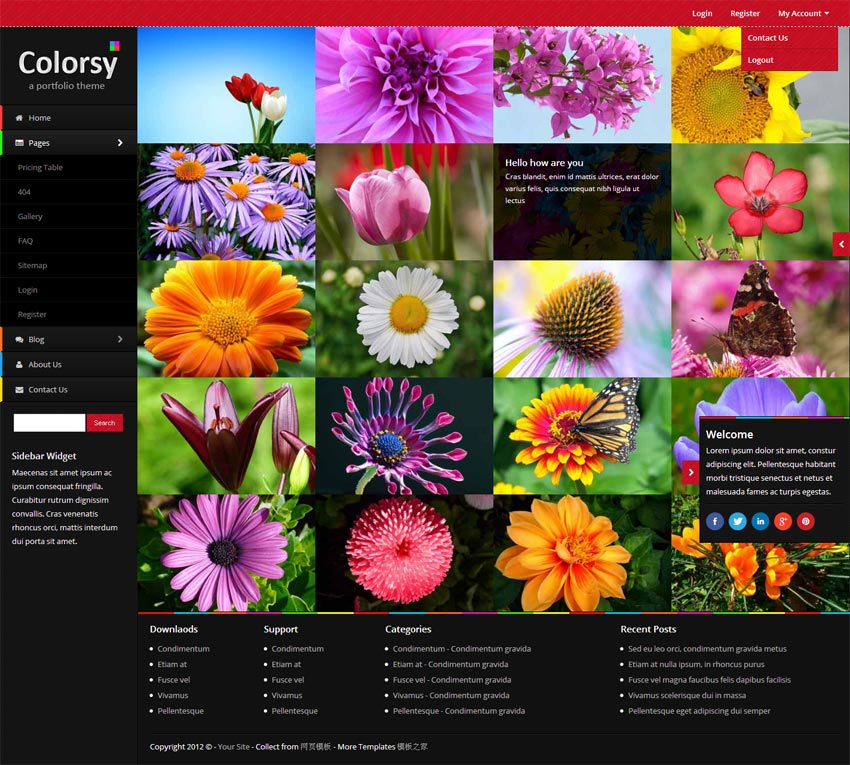This screenshot has height=765, width=850.
Task: Open Condimentum link under Downlaods
Action: click(x=183, y=648)
